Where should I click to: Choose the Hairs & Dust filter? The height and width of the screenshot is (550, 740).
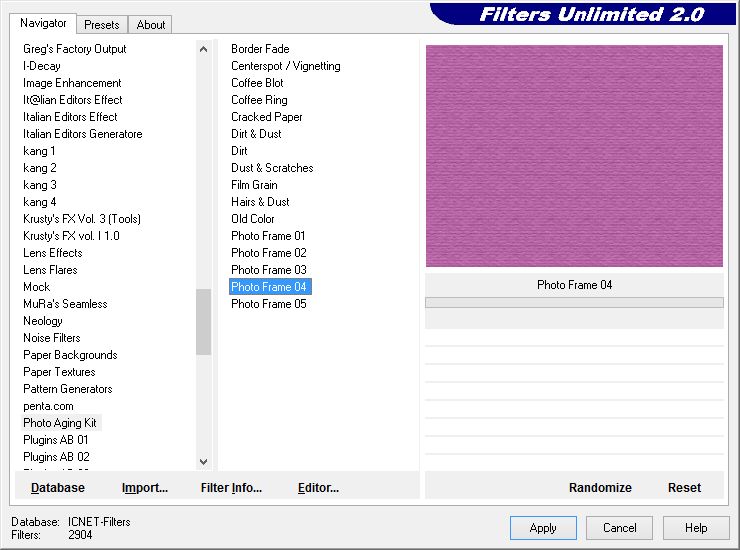pos(260,202)
